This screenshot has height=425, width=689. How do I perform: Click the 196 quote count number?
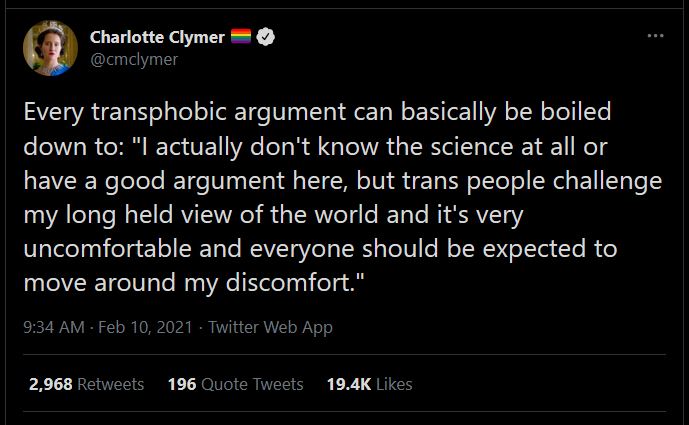pyautogui.click(x=181, y=384)
